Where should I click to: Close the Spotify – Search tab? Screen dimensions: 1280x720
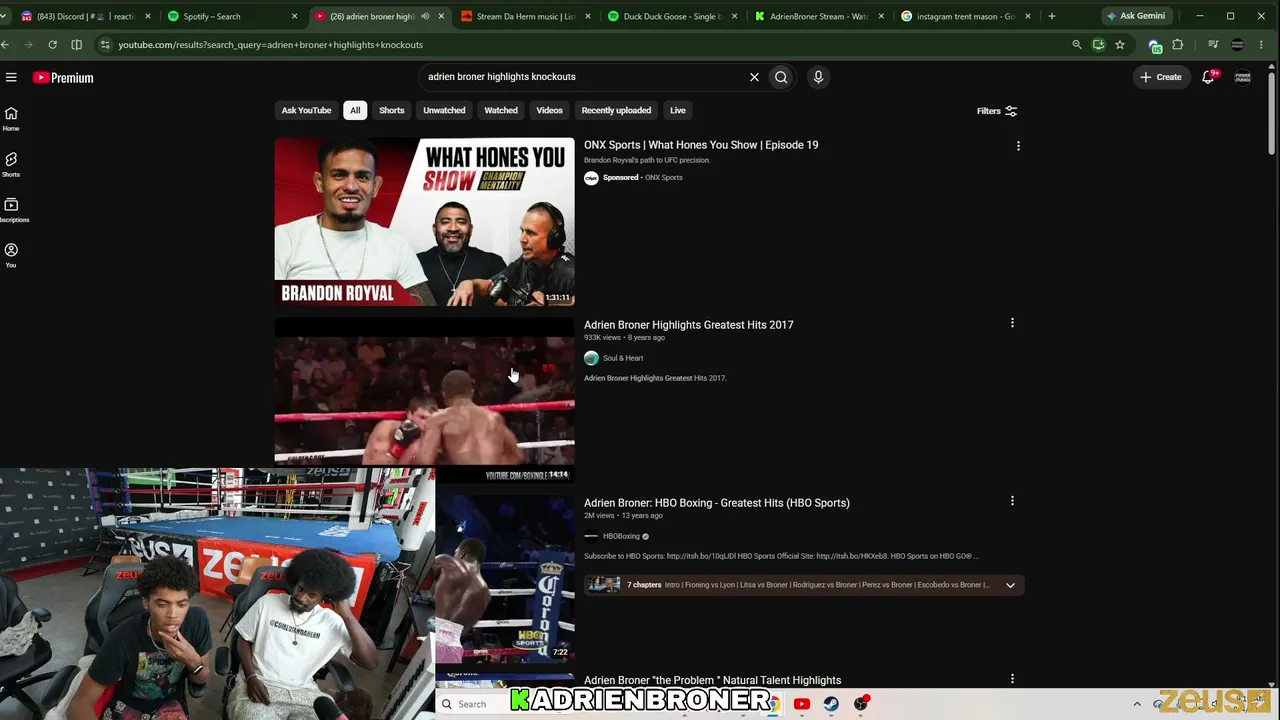(x=294, y=16)
